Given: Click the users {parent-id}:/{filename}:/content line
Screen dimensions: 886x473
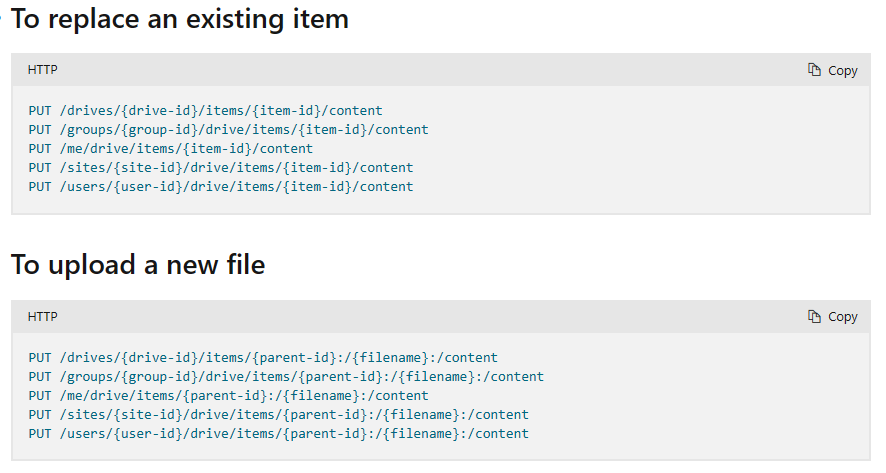Looking at the screenshot, I should point(279,433).
